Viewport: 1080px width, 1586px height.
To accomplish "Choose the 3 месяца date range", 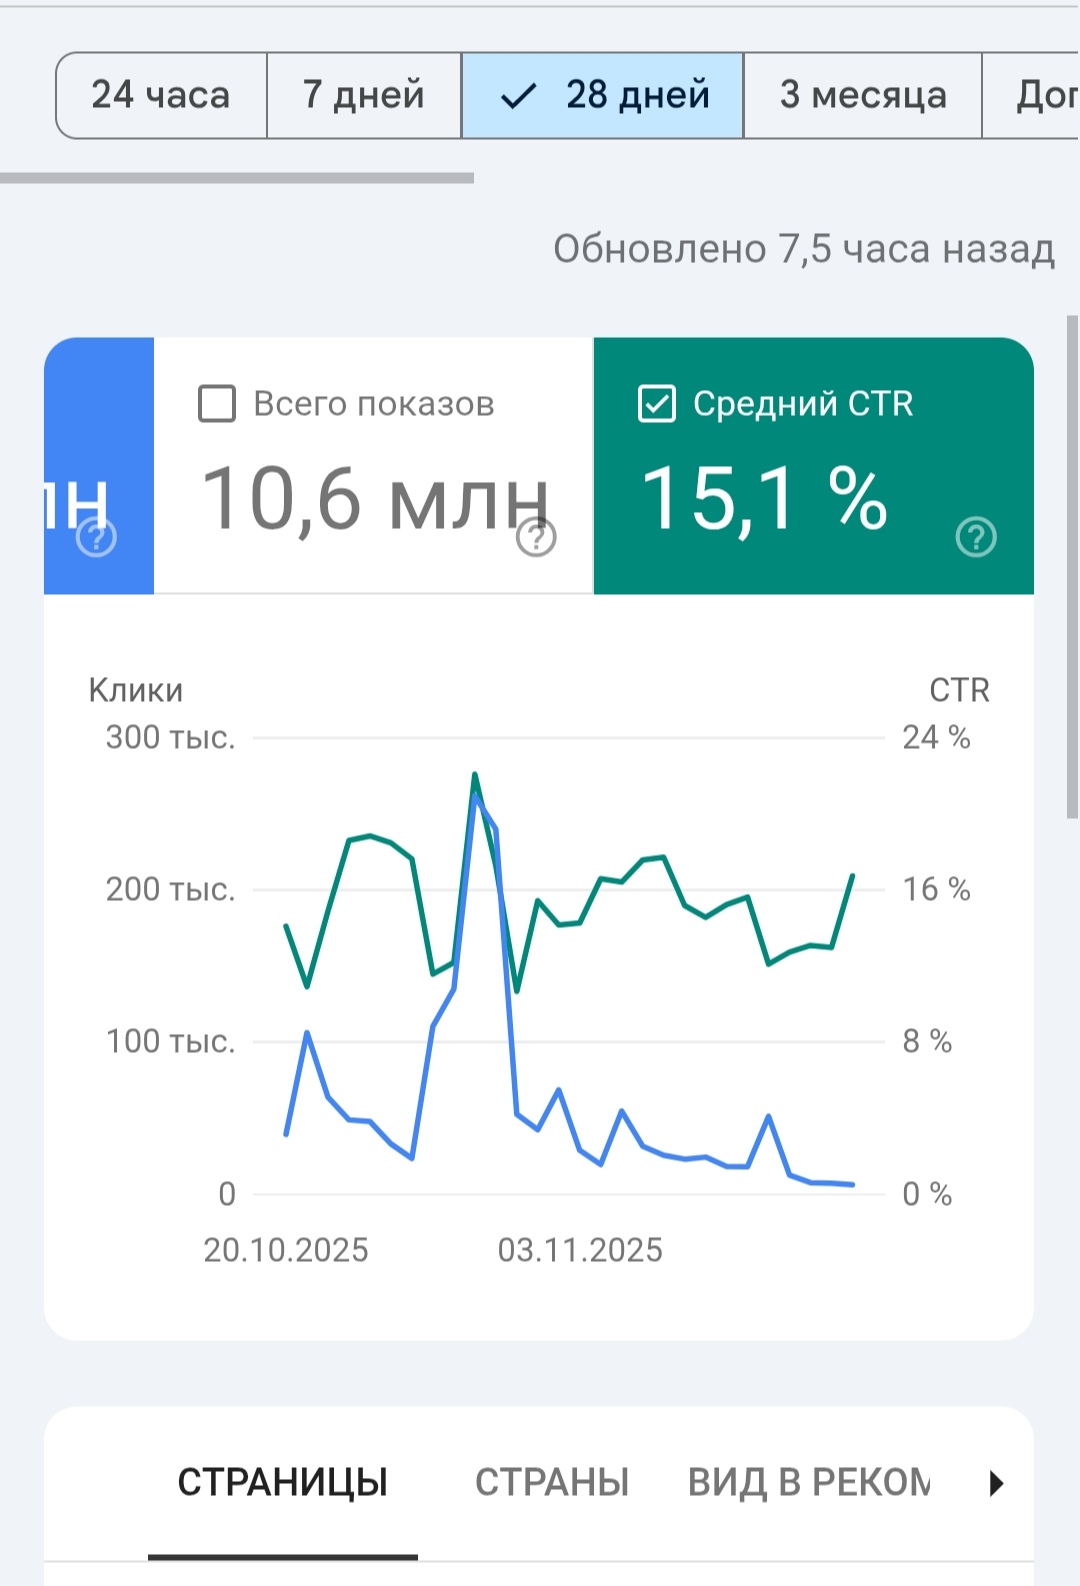I will click(x=862, y=96).
